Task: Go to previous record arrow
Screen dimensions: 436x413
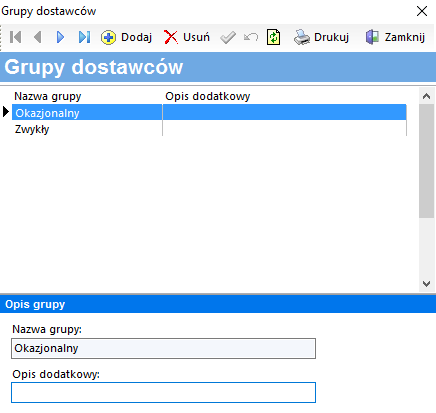Action: point(38,37)
